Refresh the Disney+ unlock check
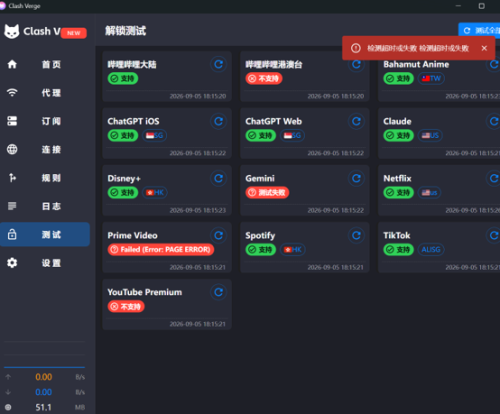This screenshot has height=414, width=500. (219, 178)
